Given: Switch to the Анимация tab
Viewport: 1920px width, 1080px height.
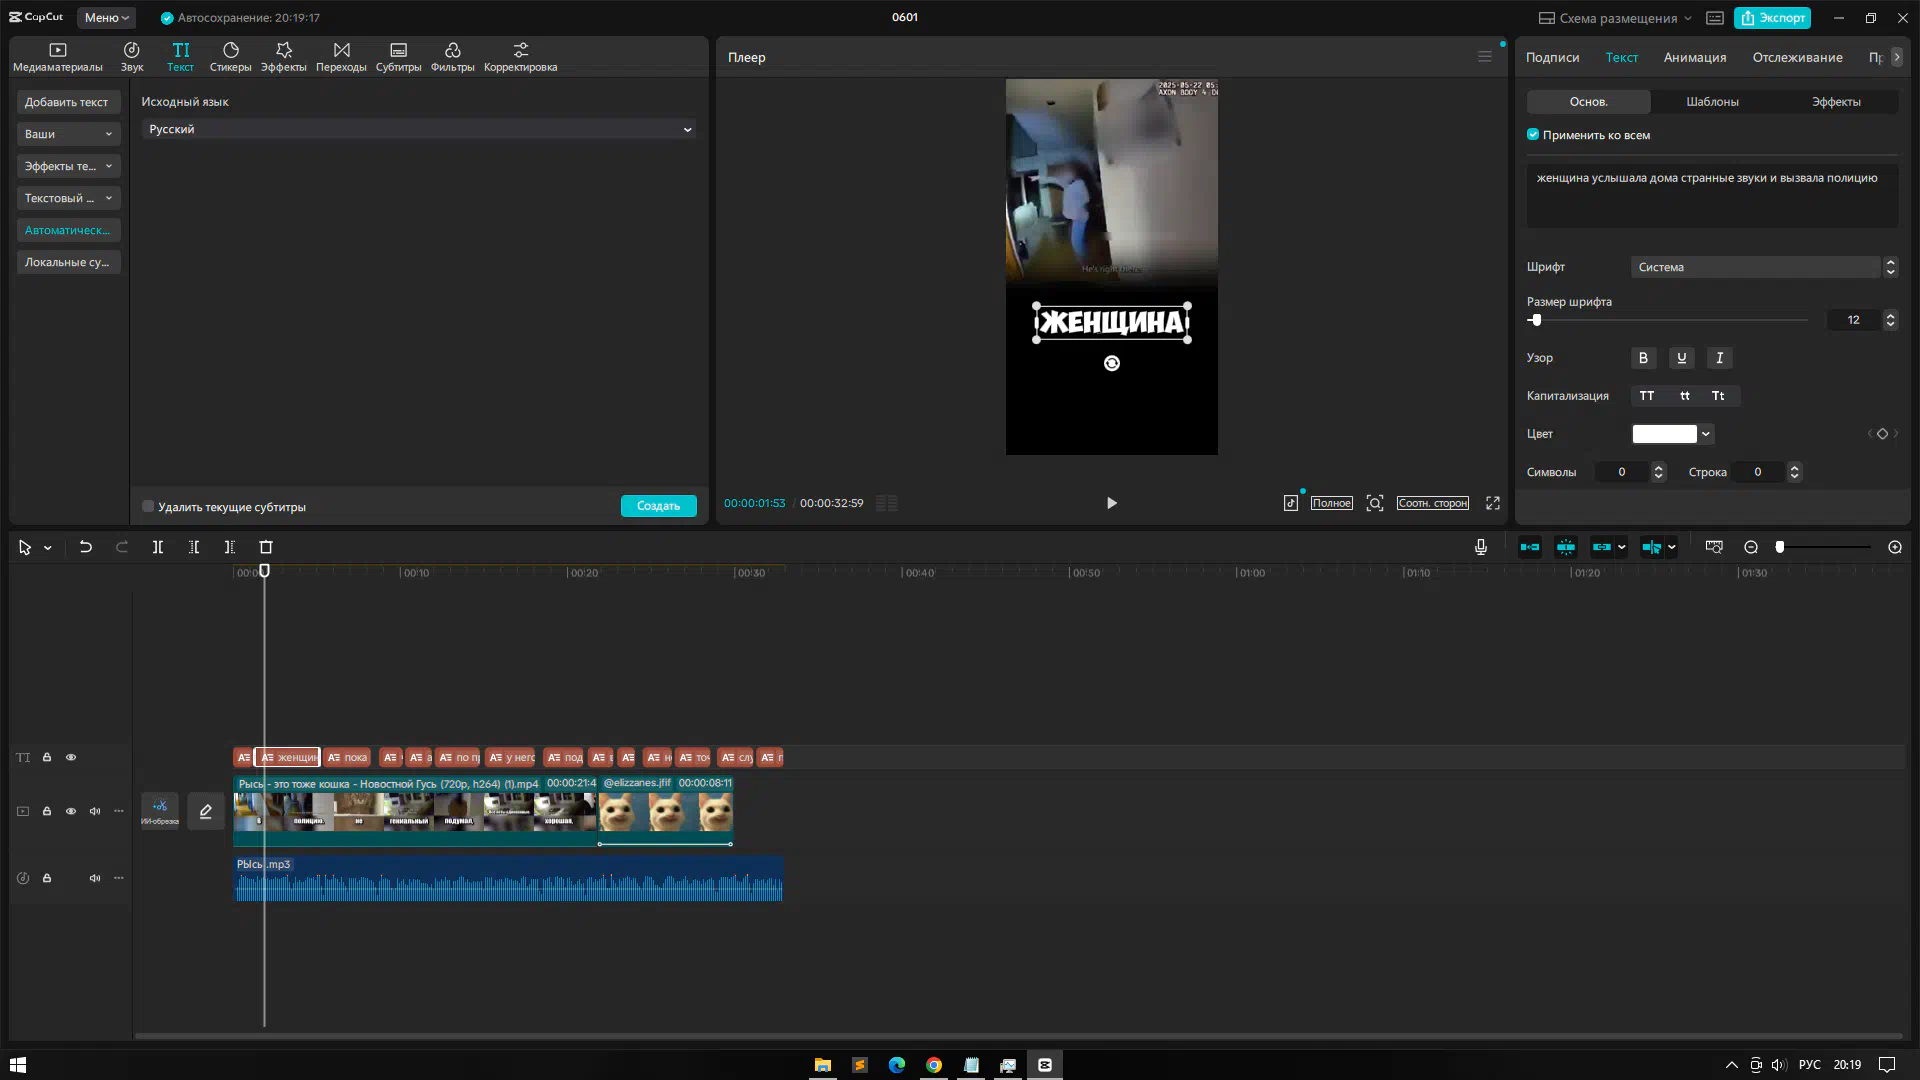Looking at the screenshot, I should coord(1694,57).
